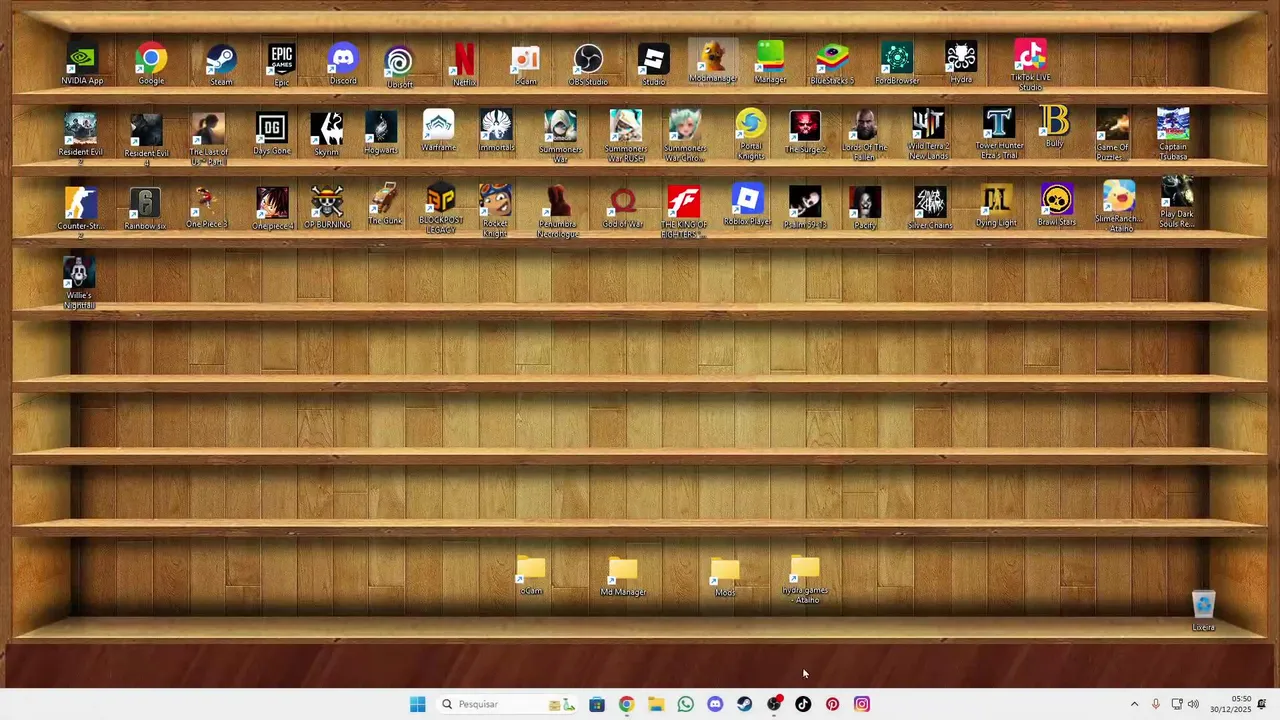
Task: Click the Pacify game icon
Action: [865, 209]
